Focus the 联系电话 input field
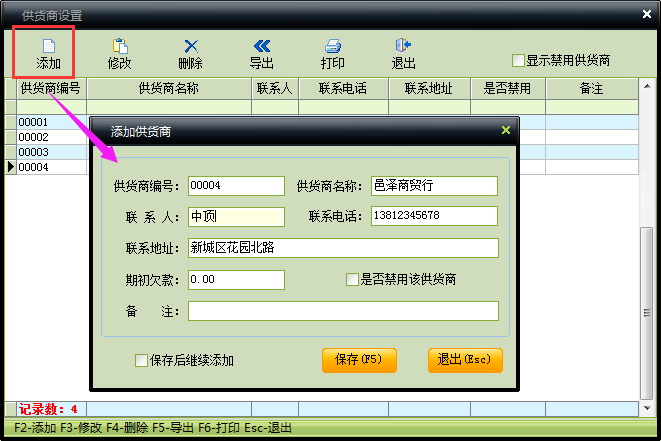The height and width of the screenshot is (441, 661). click(x=433, y=216)
